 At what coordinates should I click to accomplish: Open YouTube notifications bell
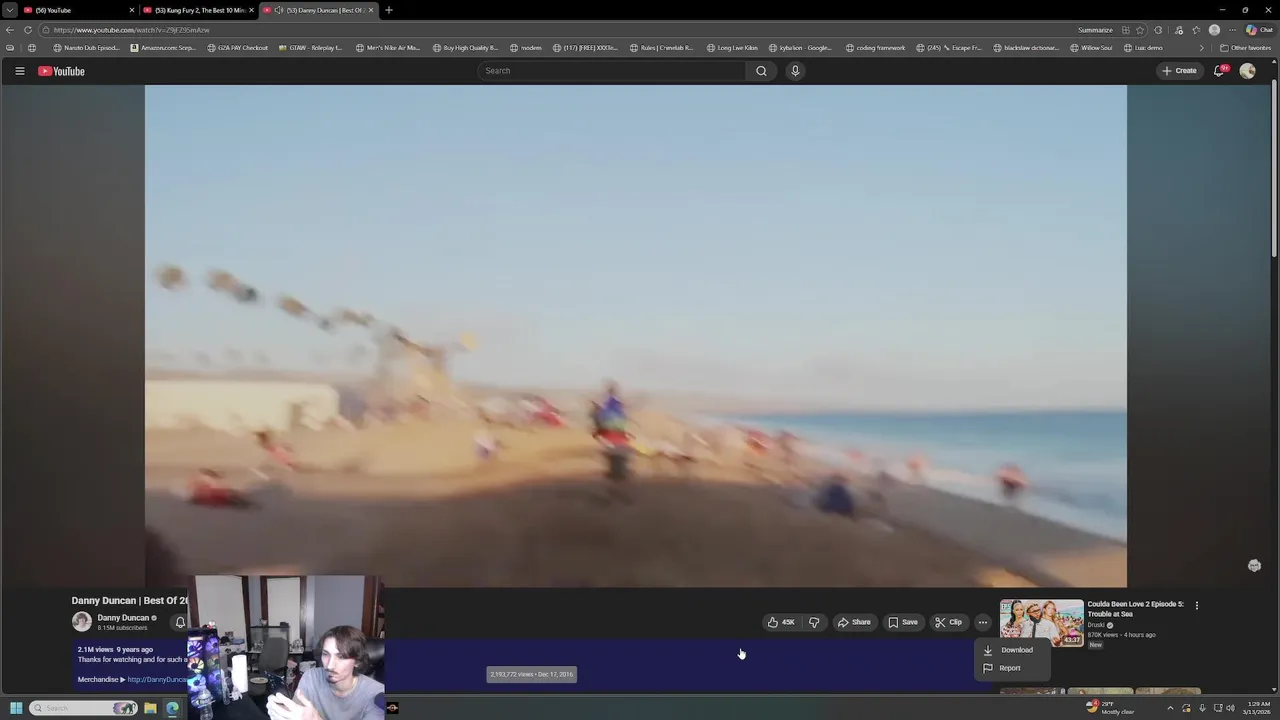click(1219, 71)
